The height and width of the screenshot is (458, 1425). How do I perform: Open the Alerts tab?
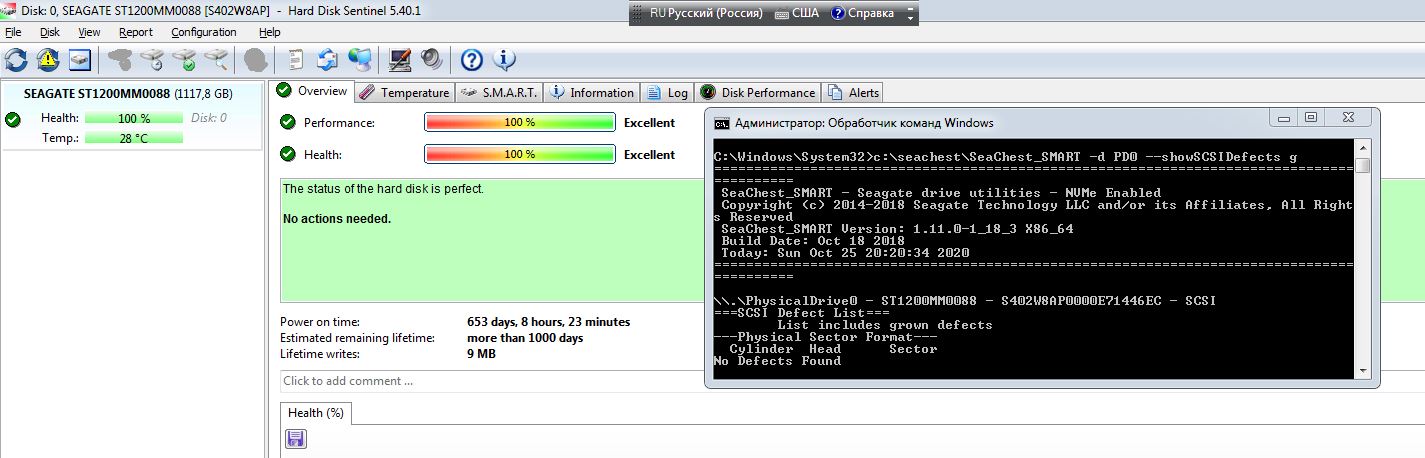(x=852, y=92)
